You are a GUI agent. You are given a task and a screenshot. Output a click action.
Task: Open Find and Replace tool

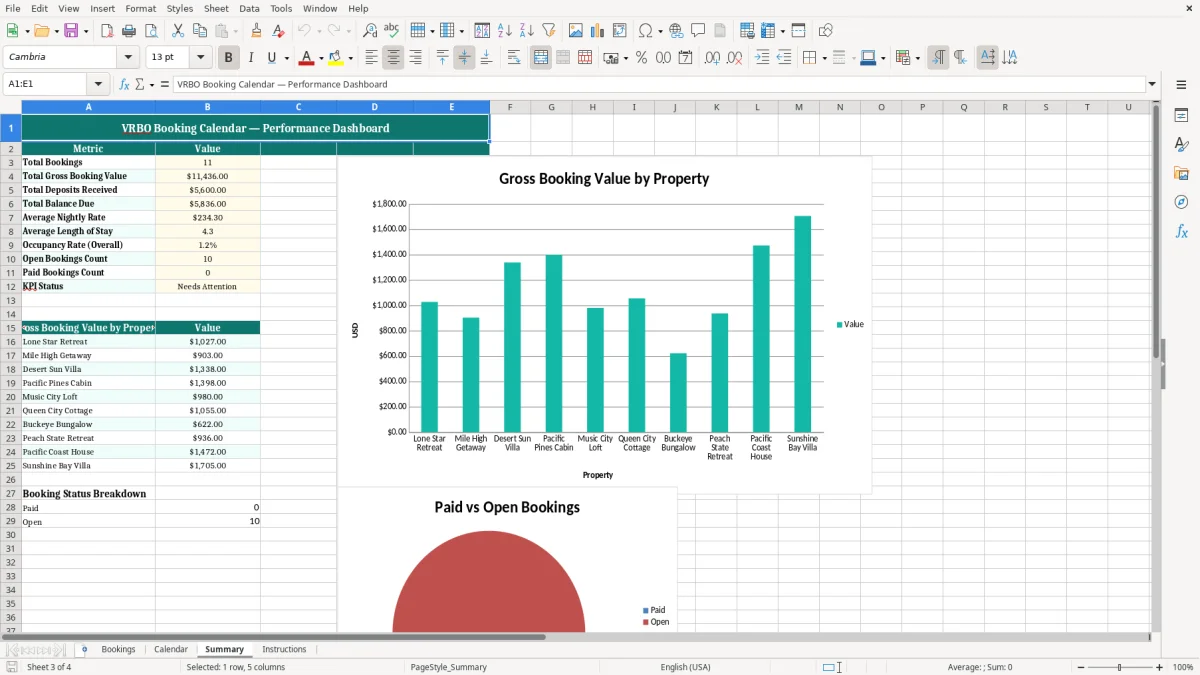click(x=370, y=31)
